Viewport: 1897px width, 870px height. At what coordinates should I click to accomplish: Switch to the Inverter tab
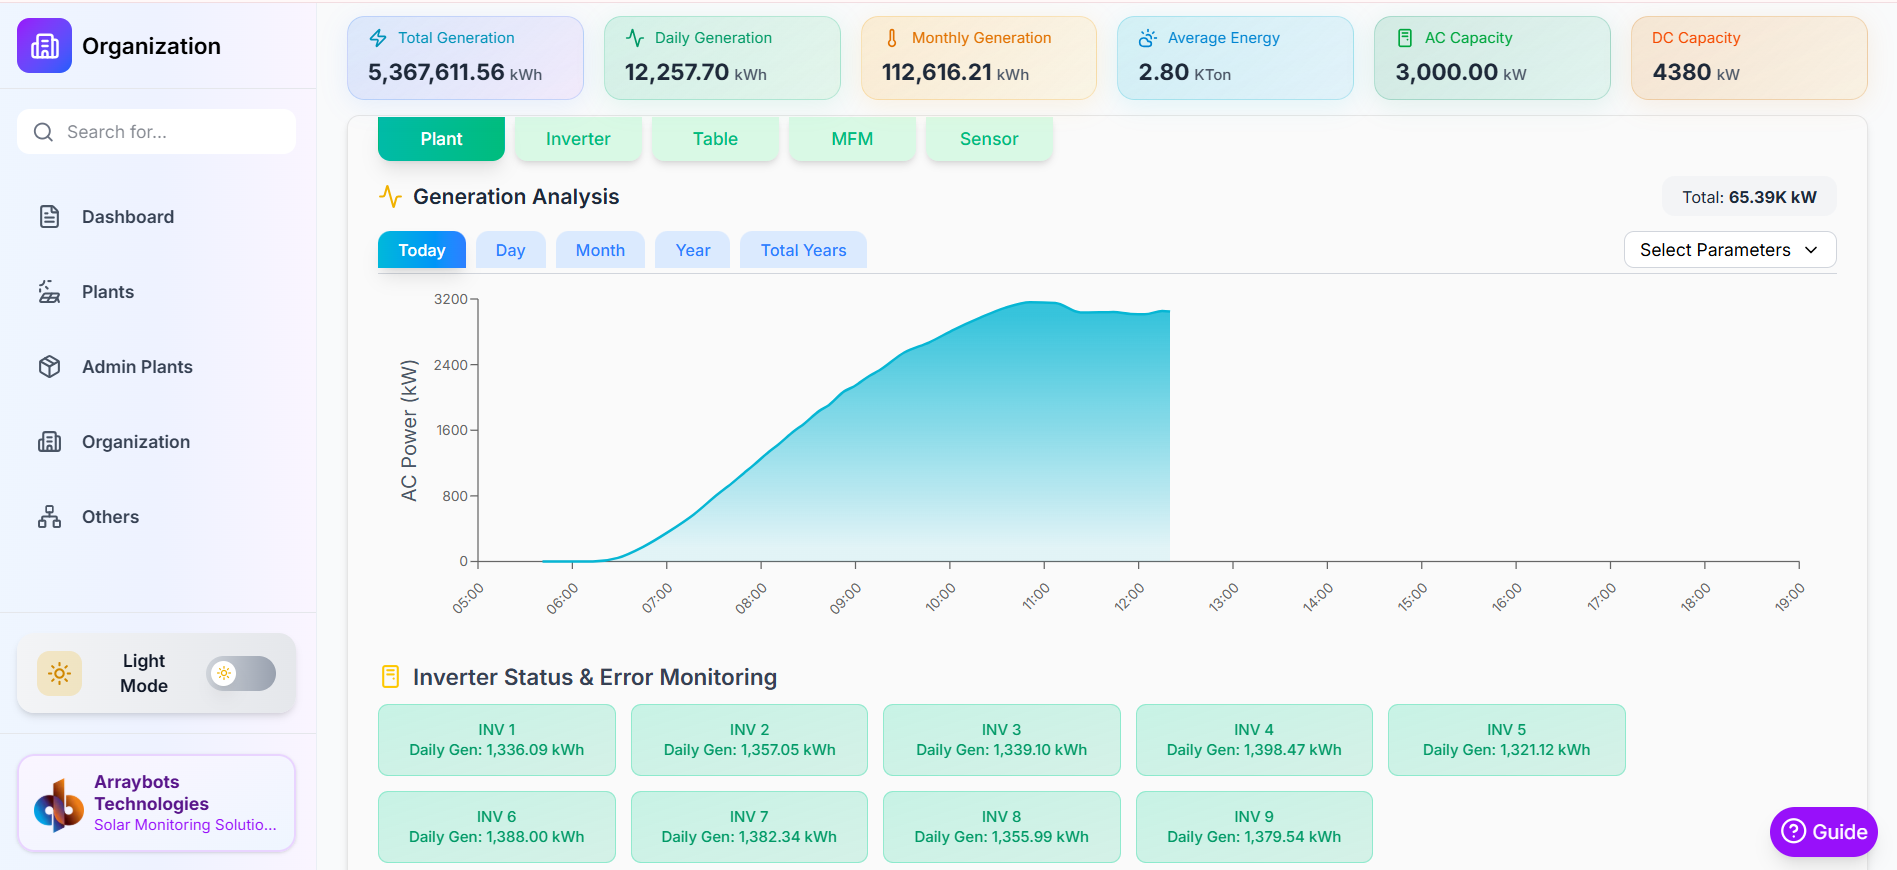click(x=577, y=139)
